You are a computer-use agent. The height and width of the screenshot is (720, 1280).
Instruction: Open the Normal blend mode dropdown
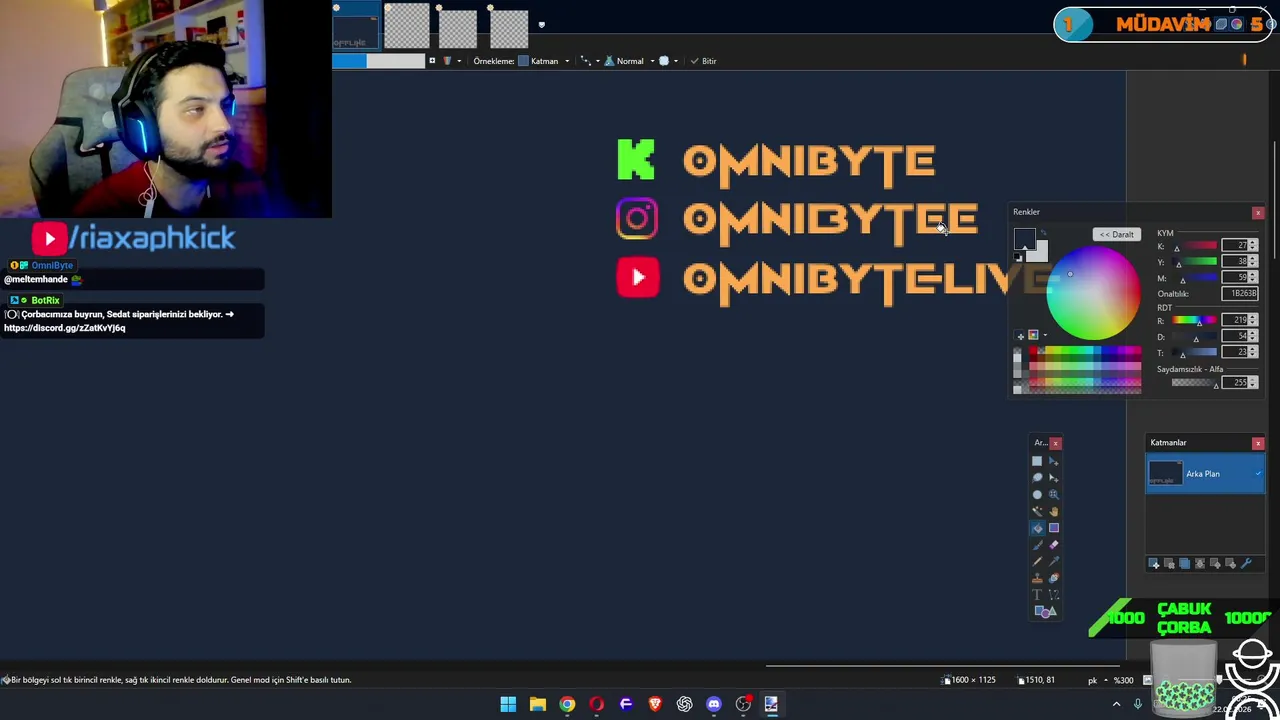[x=630, y=61]
